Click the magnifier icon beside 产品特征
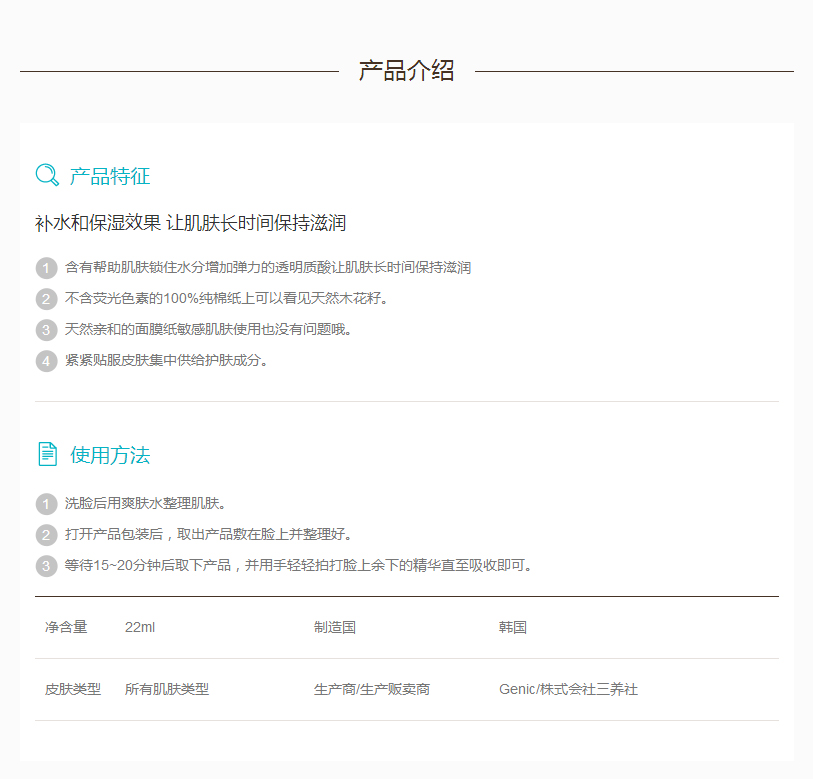 [47, 175]
